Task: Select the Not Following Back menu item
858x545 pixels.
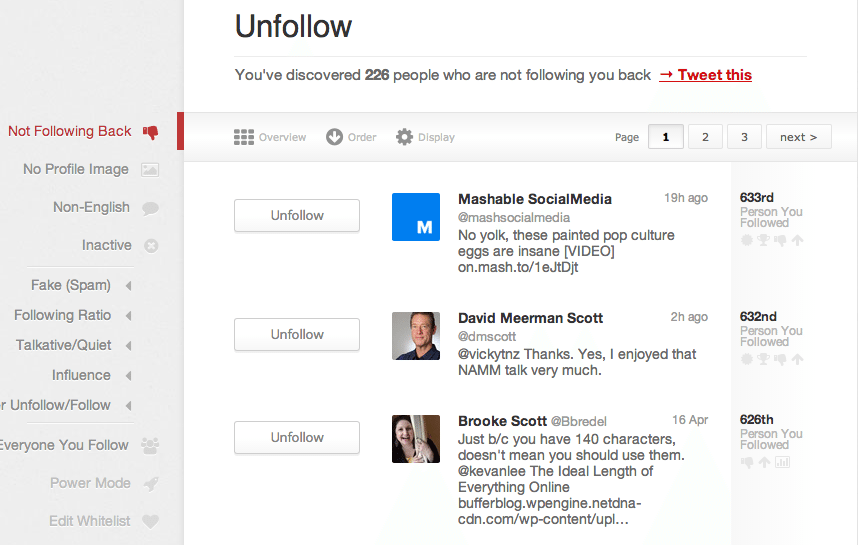Action: coord(70,131)
